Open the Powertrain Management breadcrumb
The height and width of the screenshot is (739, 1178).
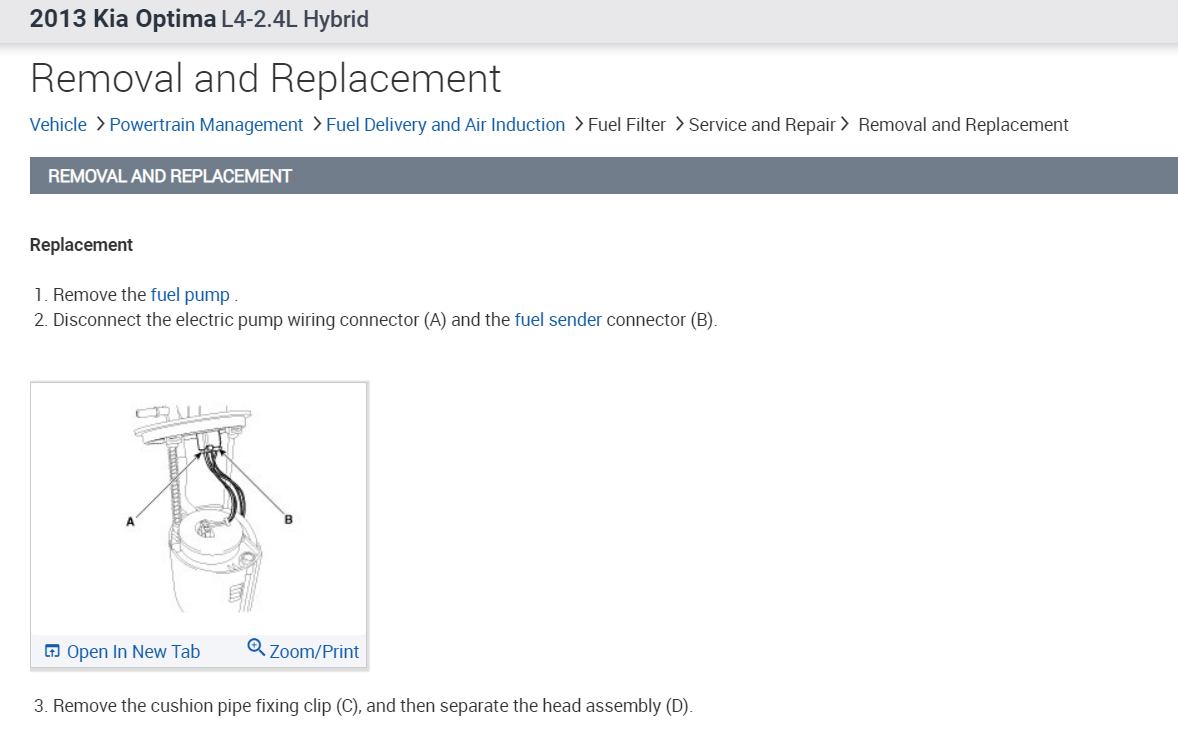(206, 125)
